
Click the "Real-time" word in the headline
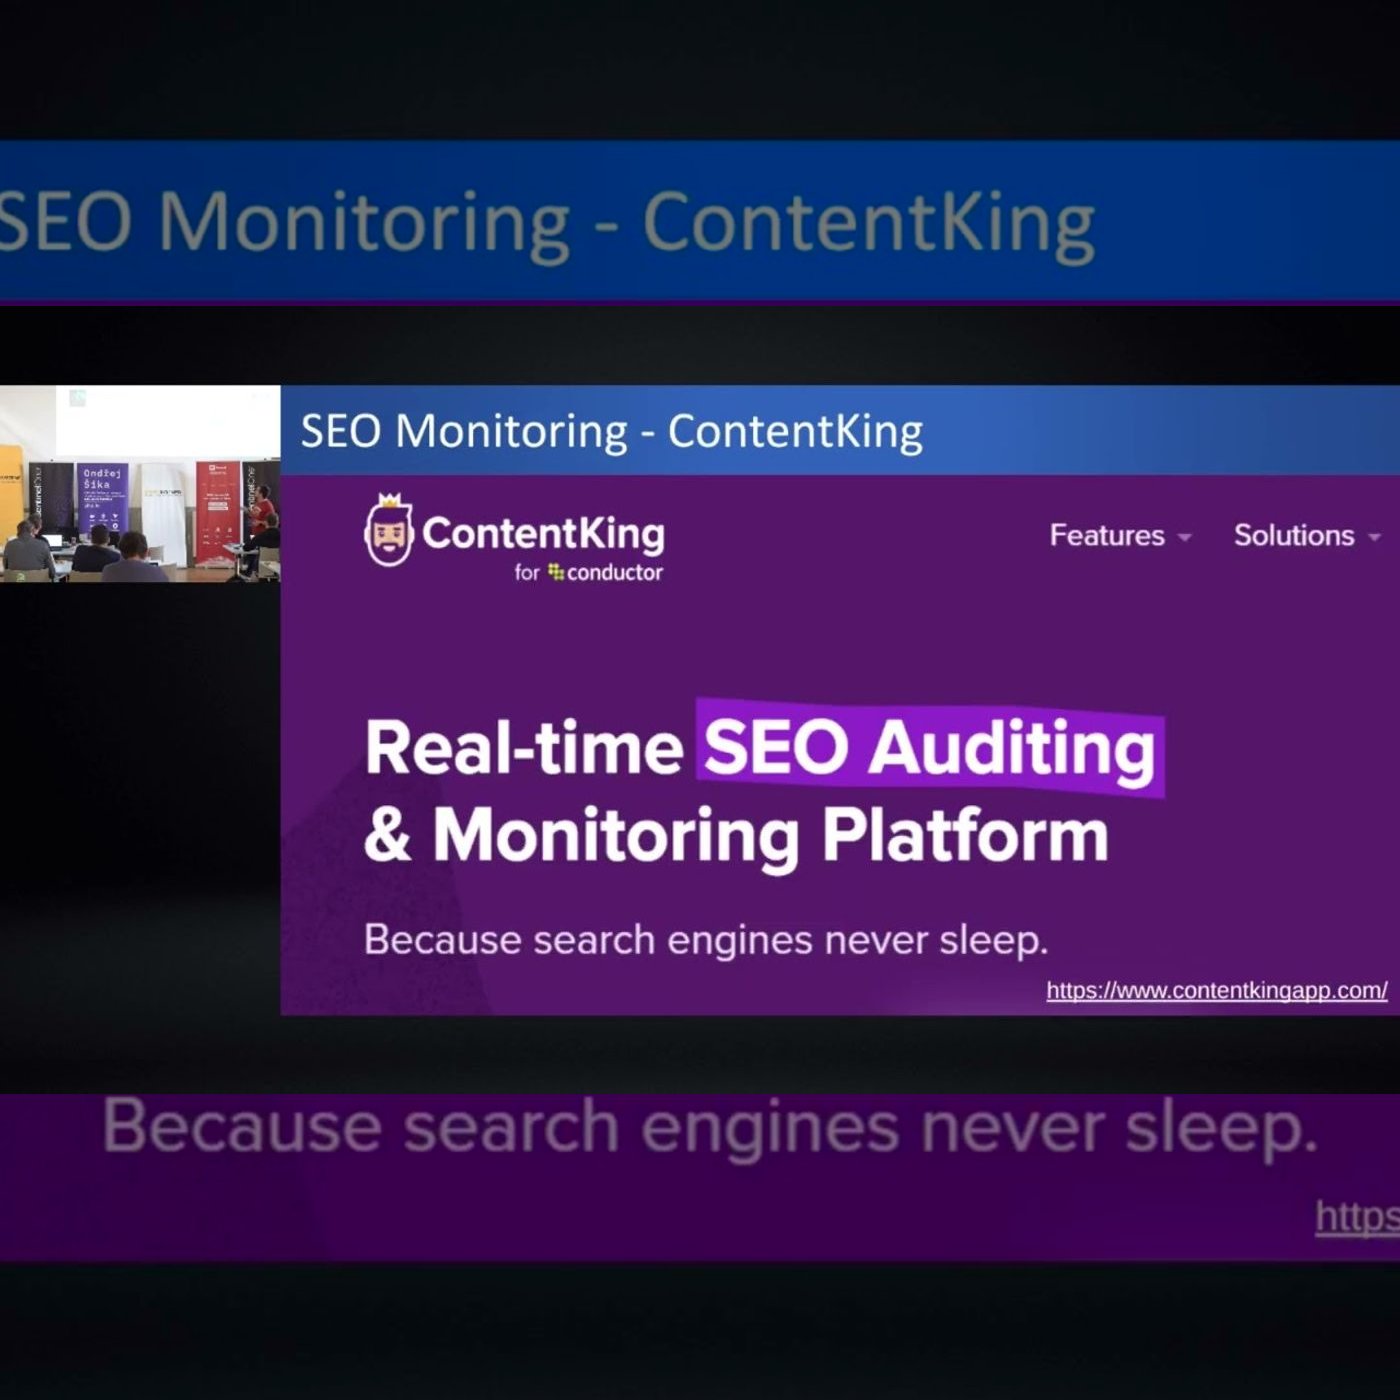[x=524, y=748]
